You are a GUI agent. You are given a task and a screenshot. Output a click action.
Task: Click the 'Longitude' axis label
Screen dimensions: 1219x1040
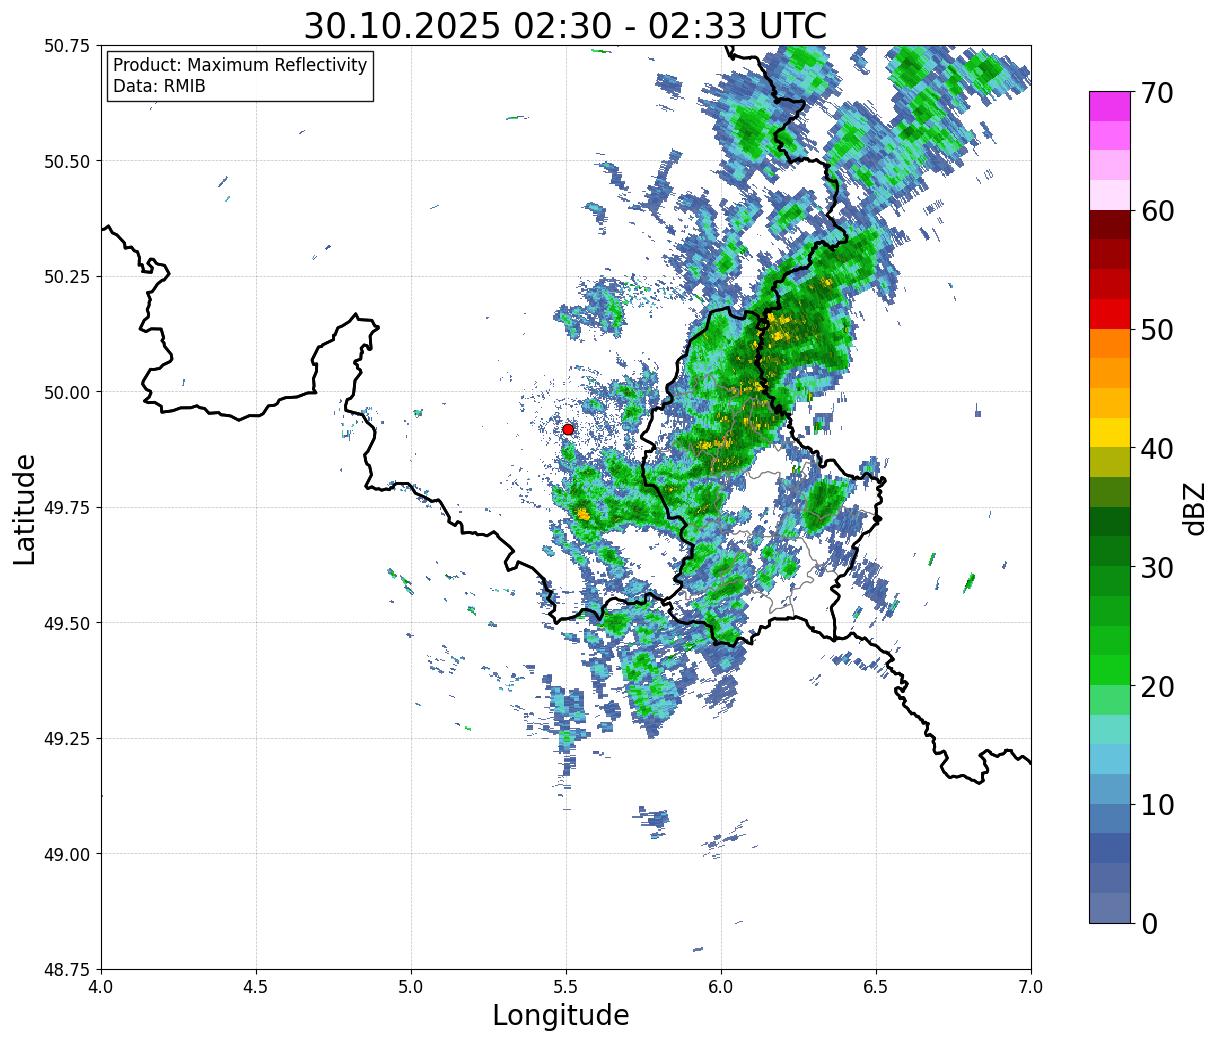point(561,1015)
